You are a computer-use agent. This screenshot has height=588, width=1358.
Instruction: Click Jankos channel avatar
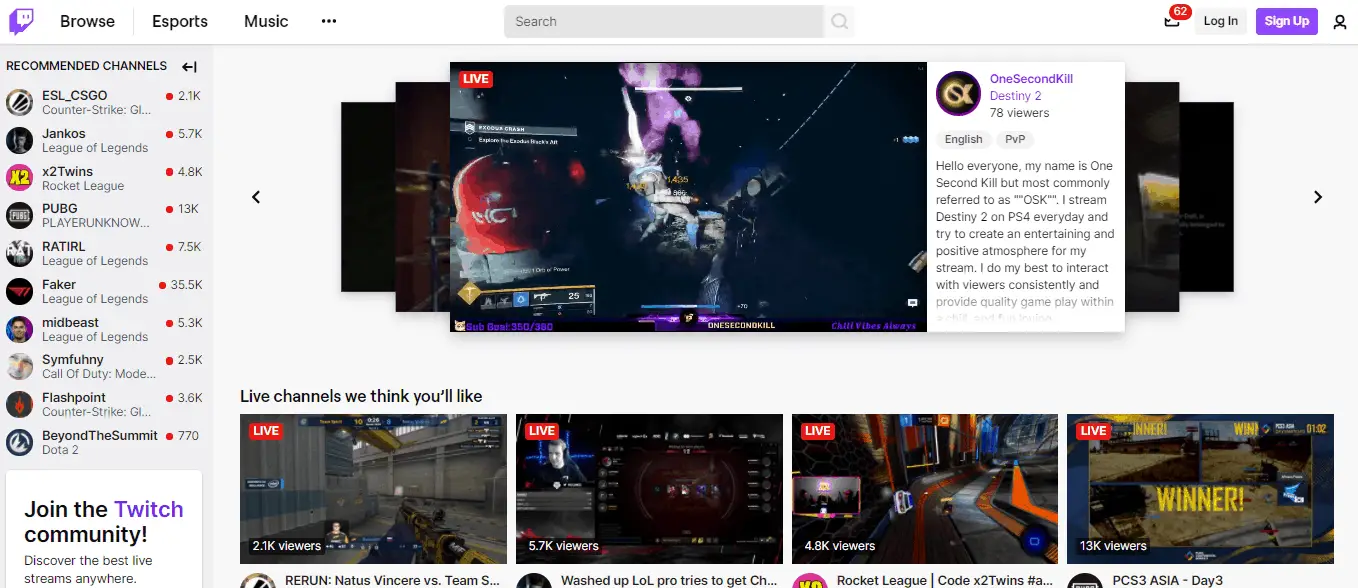click(x=19, y=140)
